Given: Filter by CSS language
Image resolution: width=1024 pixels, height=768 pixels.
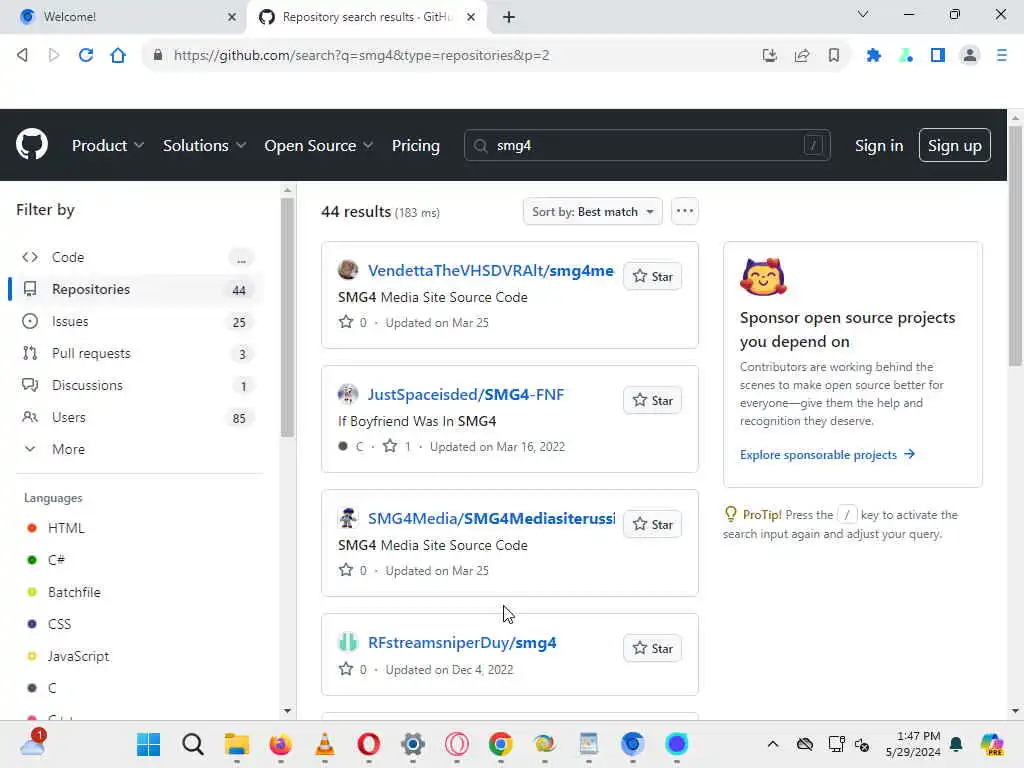Looking at the screenshot, I should click(59, 624).
